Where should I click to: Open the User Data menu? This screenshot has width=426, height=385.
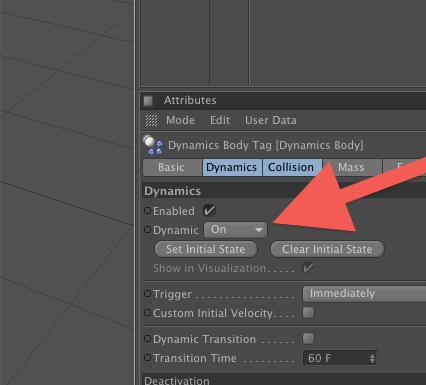point(271,120)
